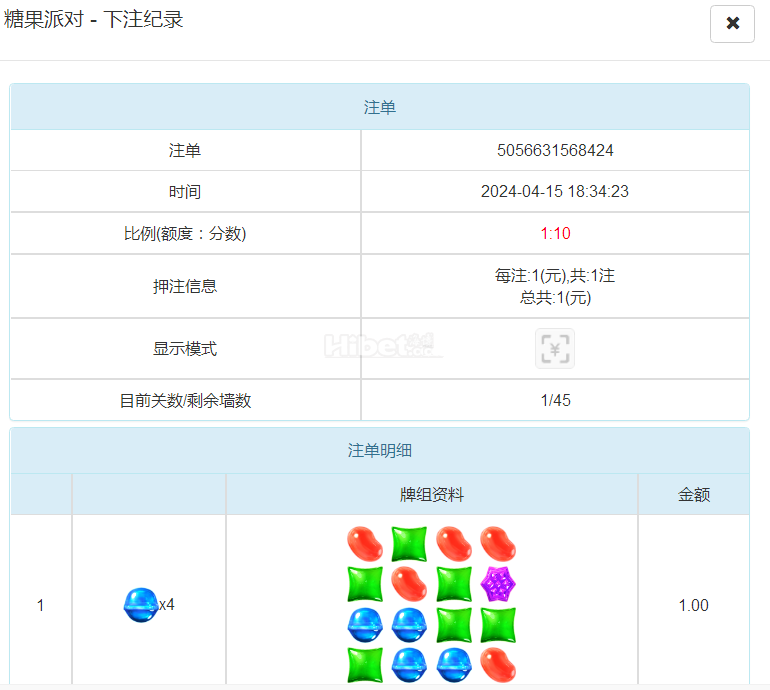Click the last green candy in the third row

(x=498, y=625)
